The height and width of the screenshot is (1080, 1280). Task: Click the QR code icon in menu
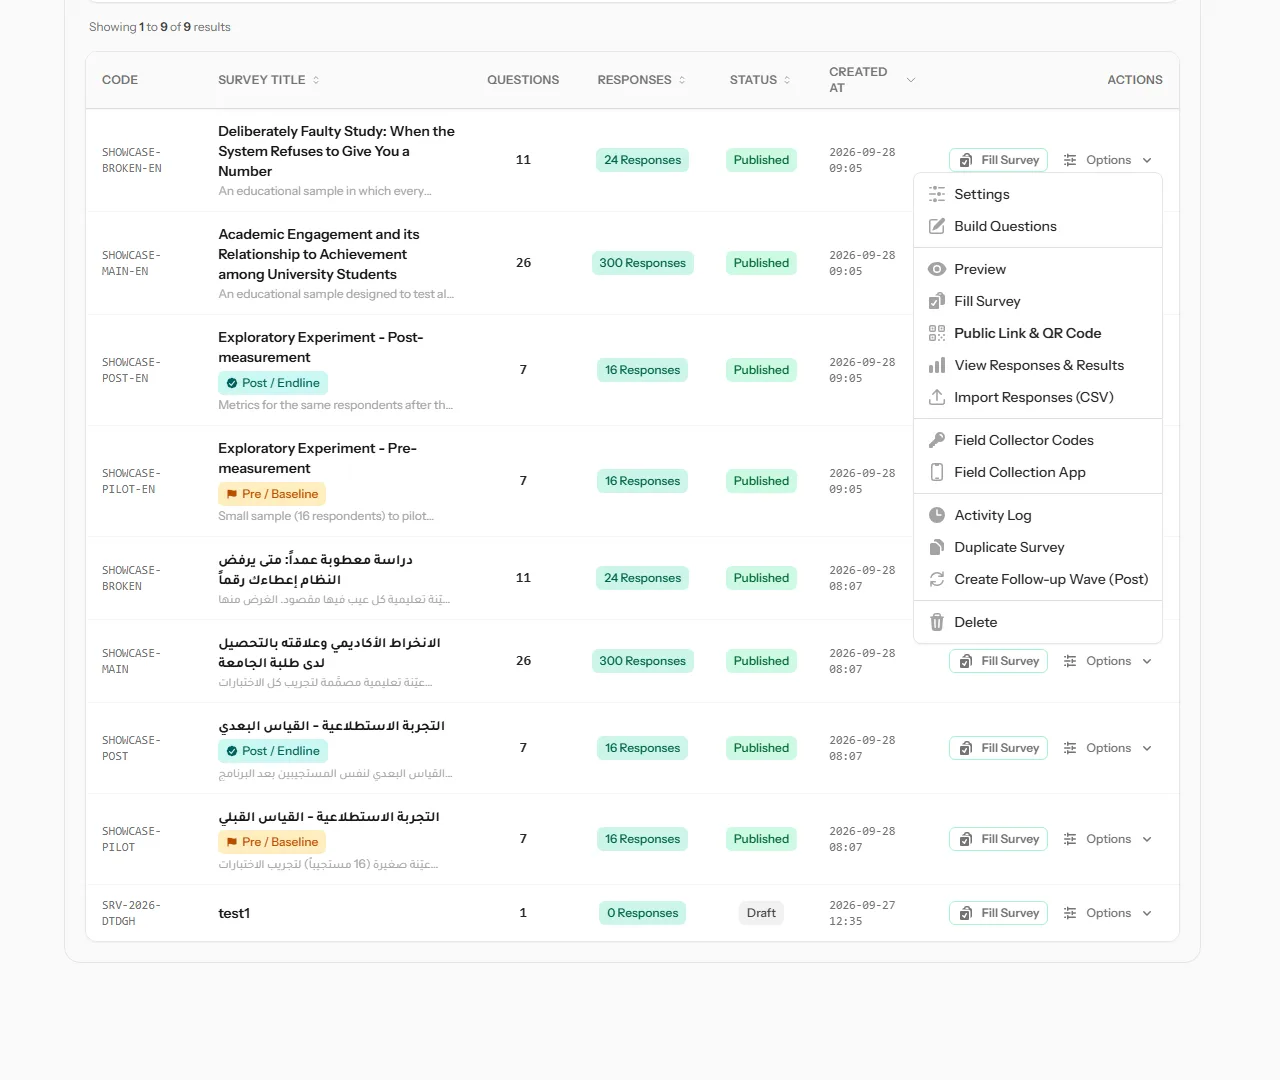coord(937,333)
